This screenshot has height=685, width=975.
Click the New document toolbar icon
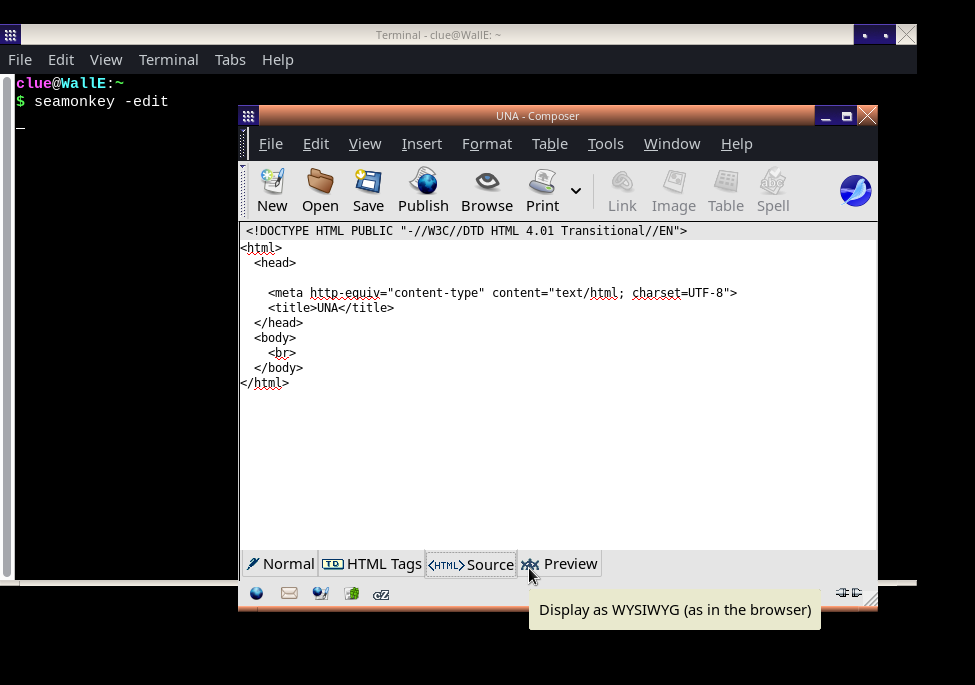tap(272, 190)
